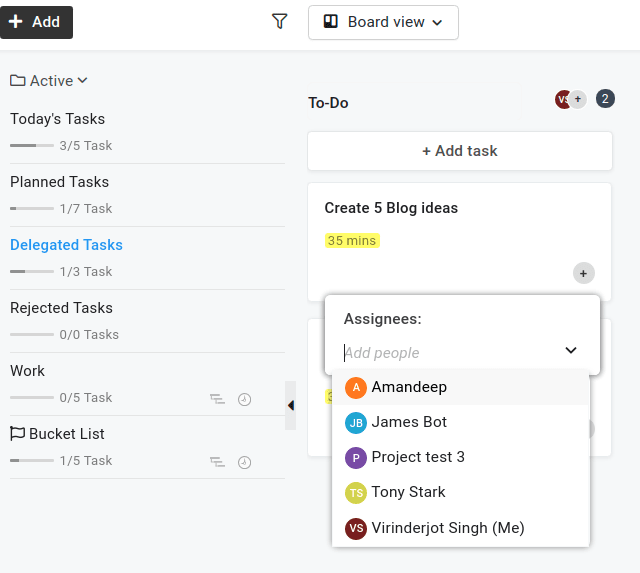This screenshot has width=640, height=573.
Task: Click the Work list timeline icon
Action: (217, 399)
